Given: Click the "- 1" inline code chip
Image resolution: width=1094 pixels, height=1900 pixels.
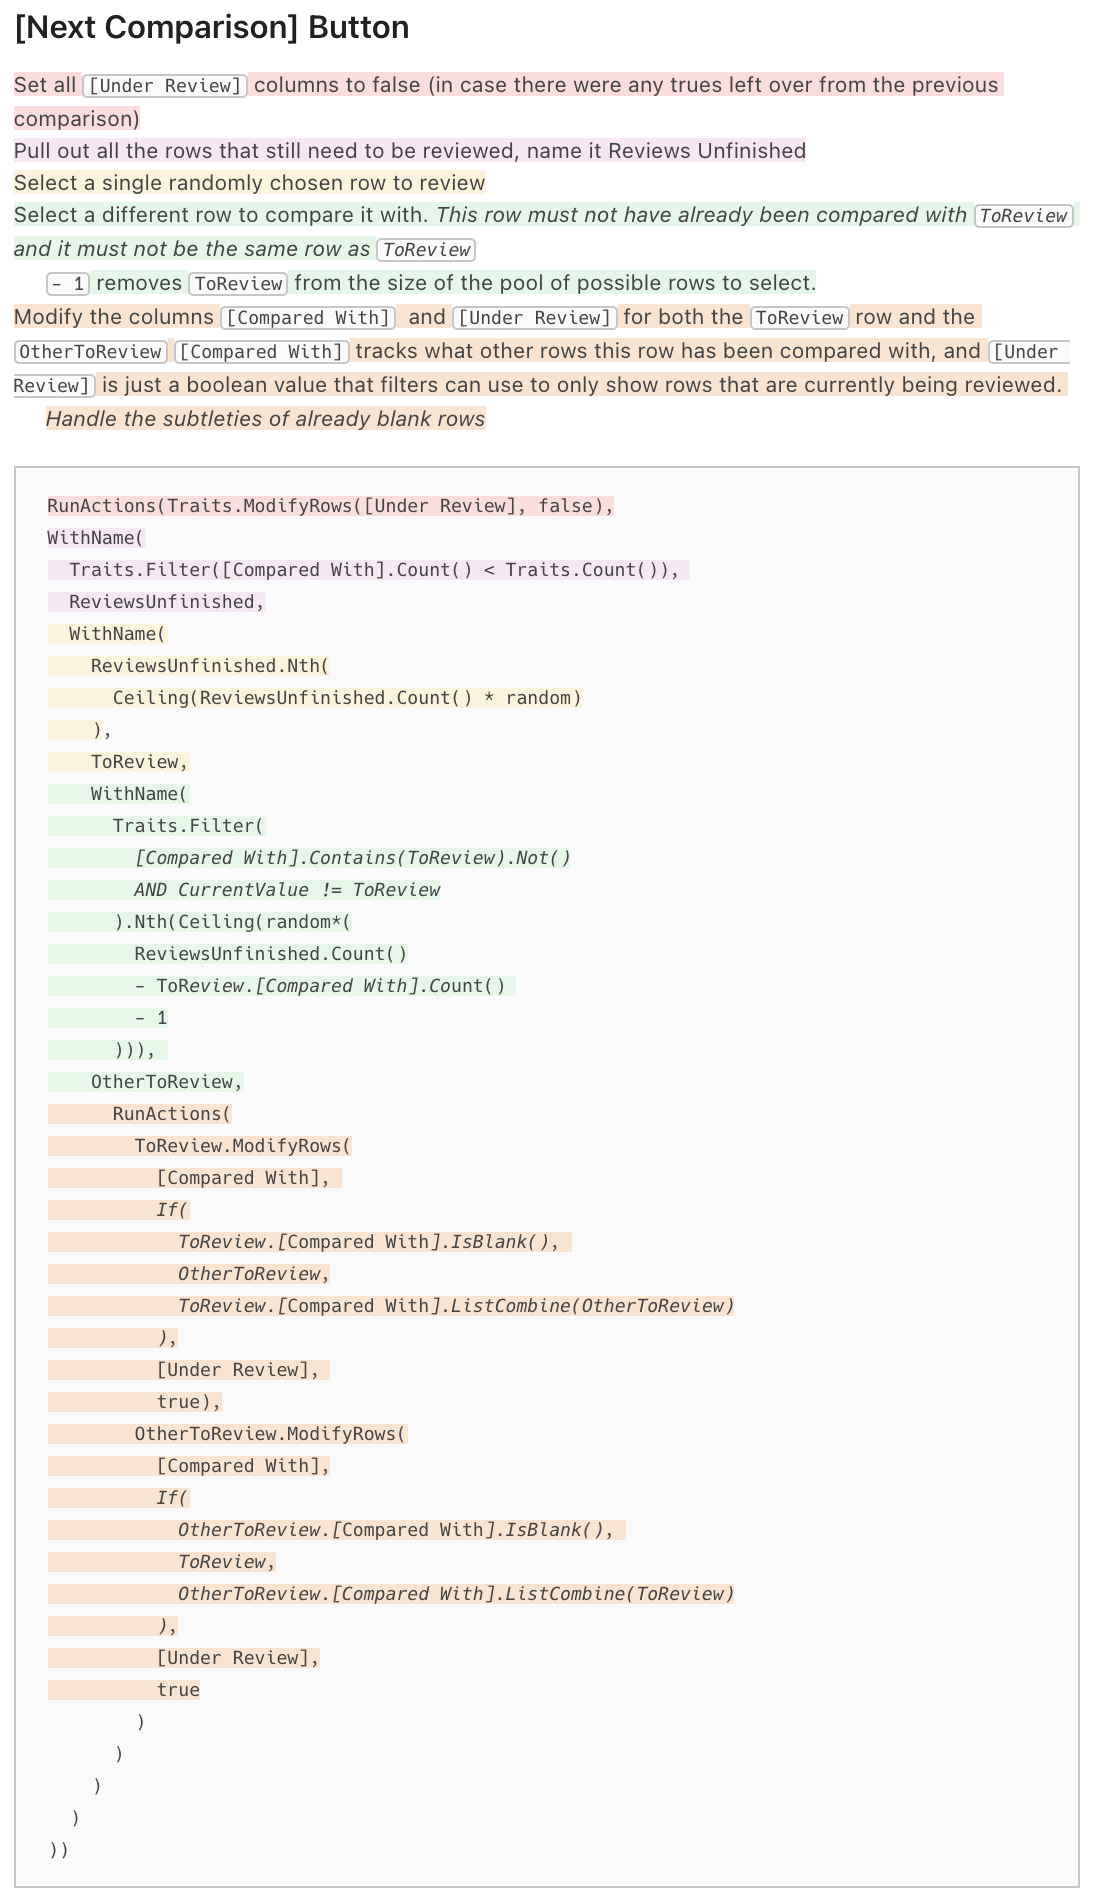Looking at the screenshot, I should point(68,284).
